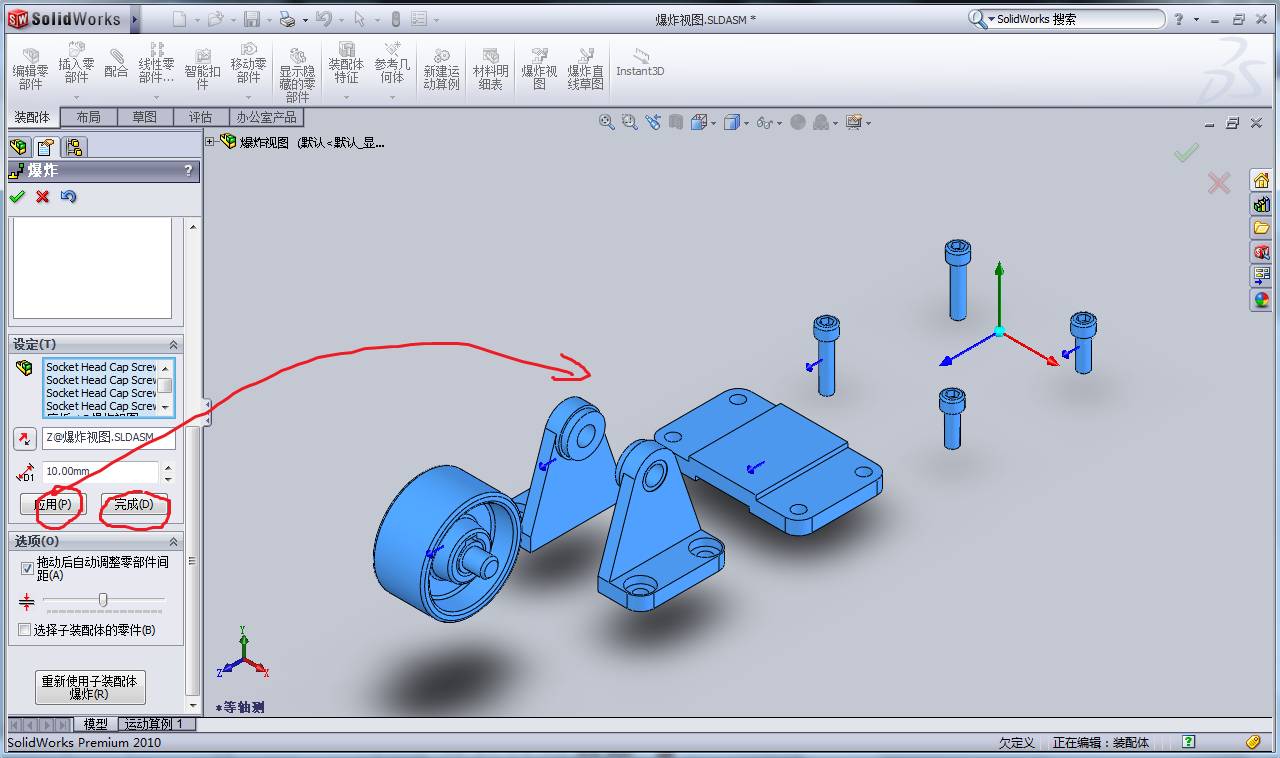1280x758 pixels.
Task: Open the Display Style dropdown arrow
Action: tap(746, 123)
